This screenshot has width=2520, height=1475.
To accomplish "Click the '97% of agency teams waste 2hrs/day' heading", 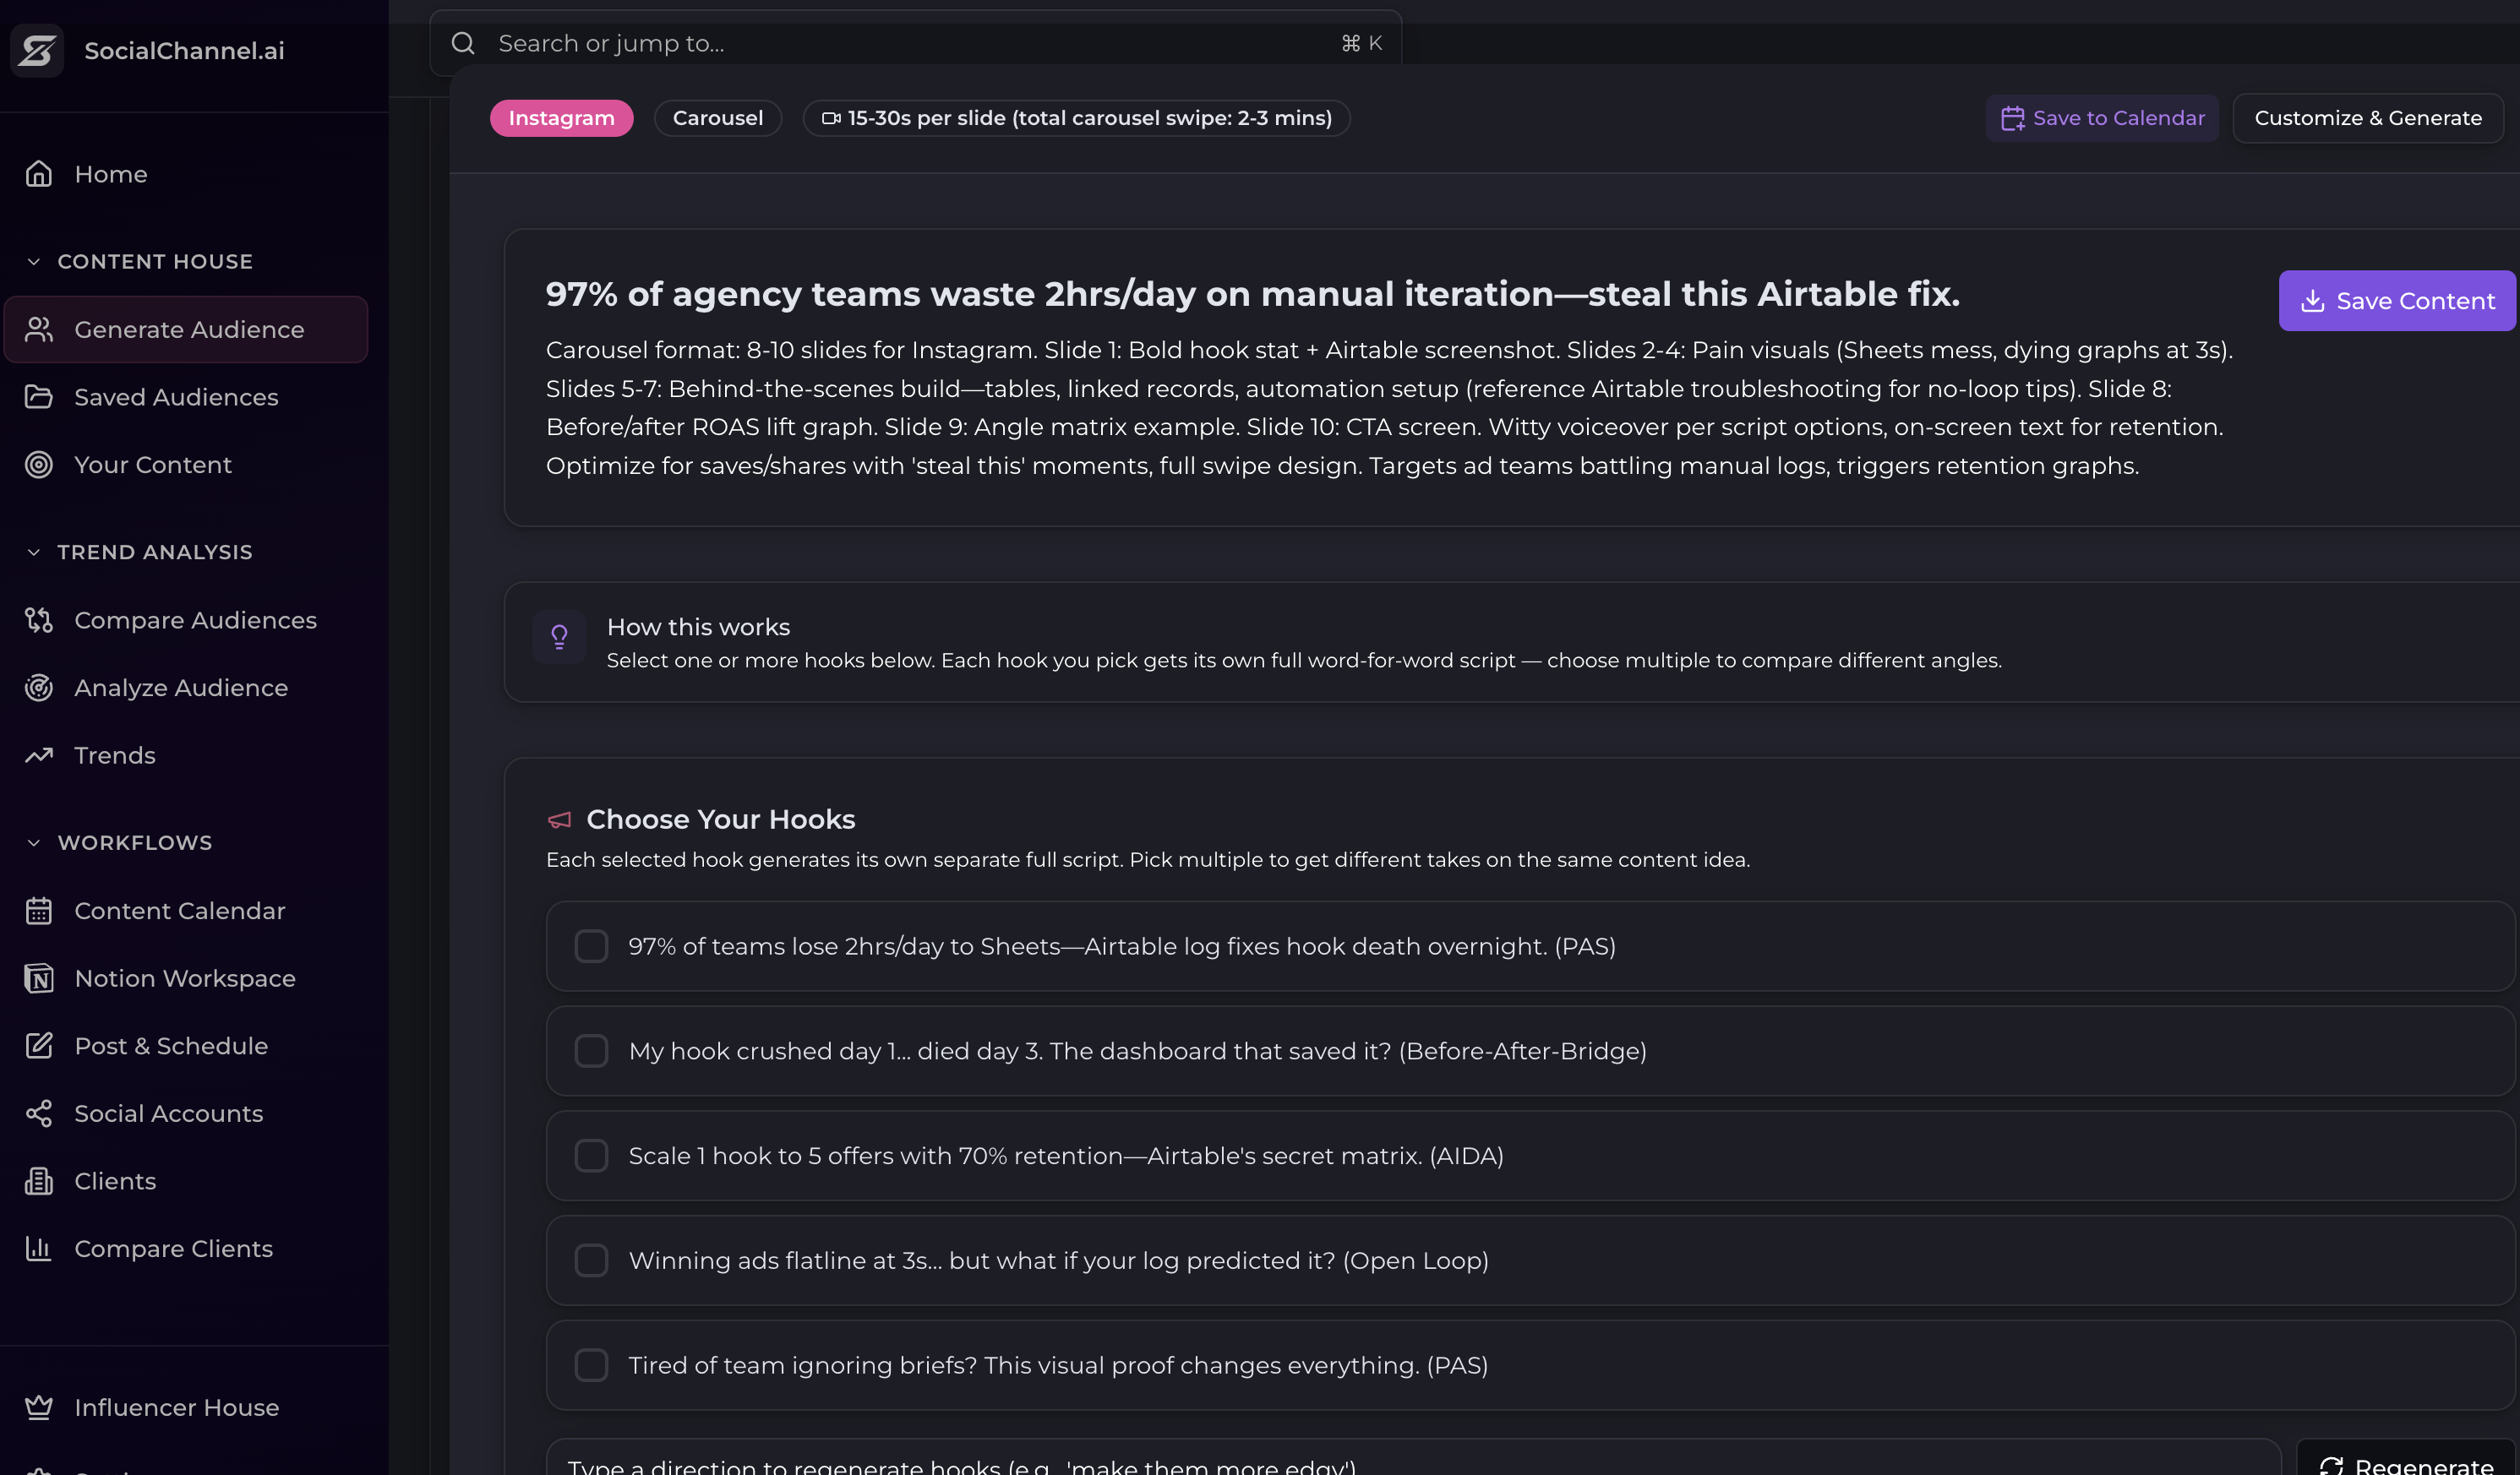I will click(x=1253, y=294).
